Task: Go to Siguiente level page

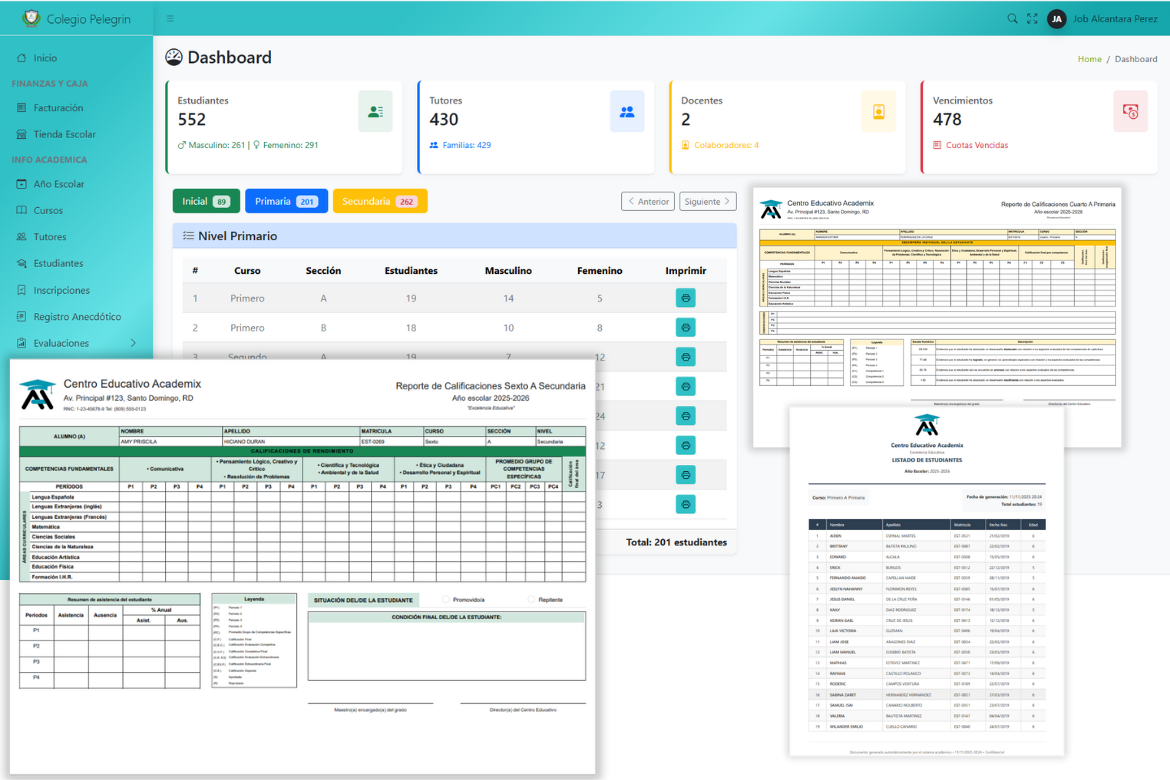Action: coord(708,201)
